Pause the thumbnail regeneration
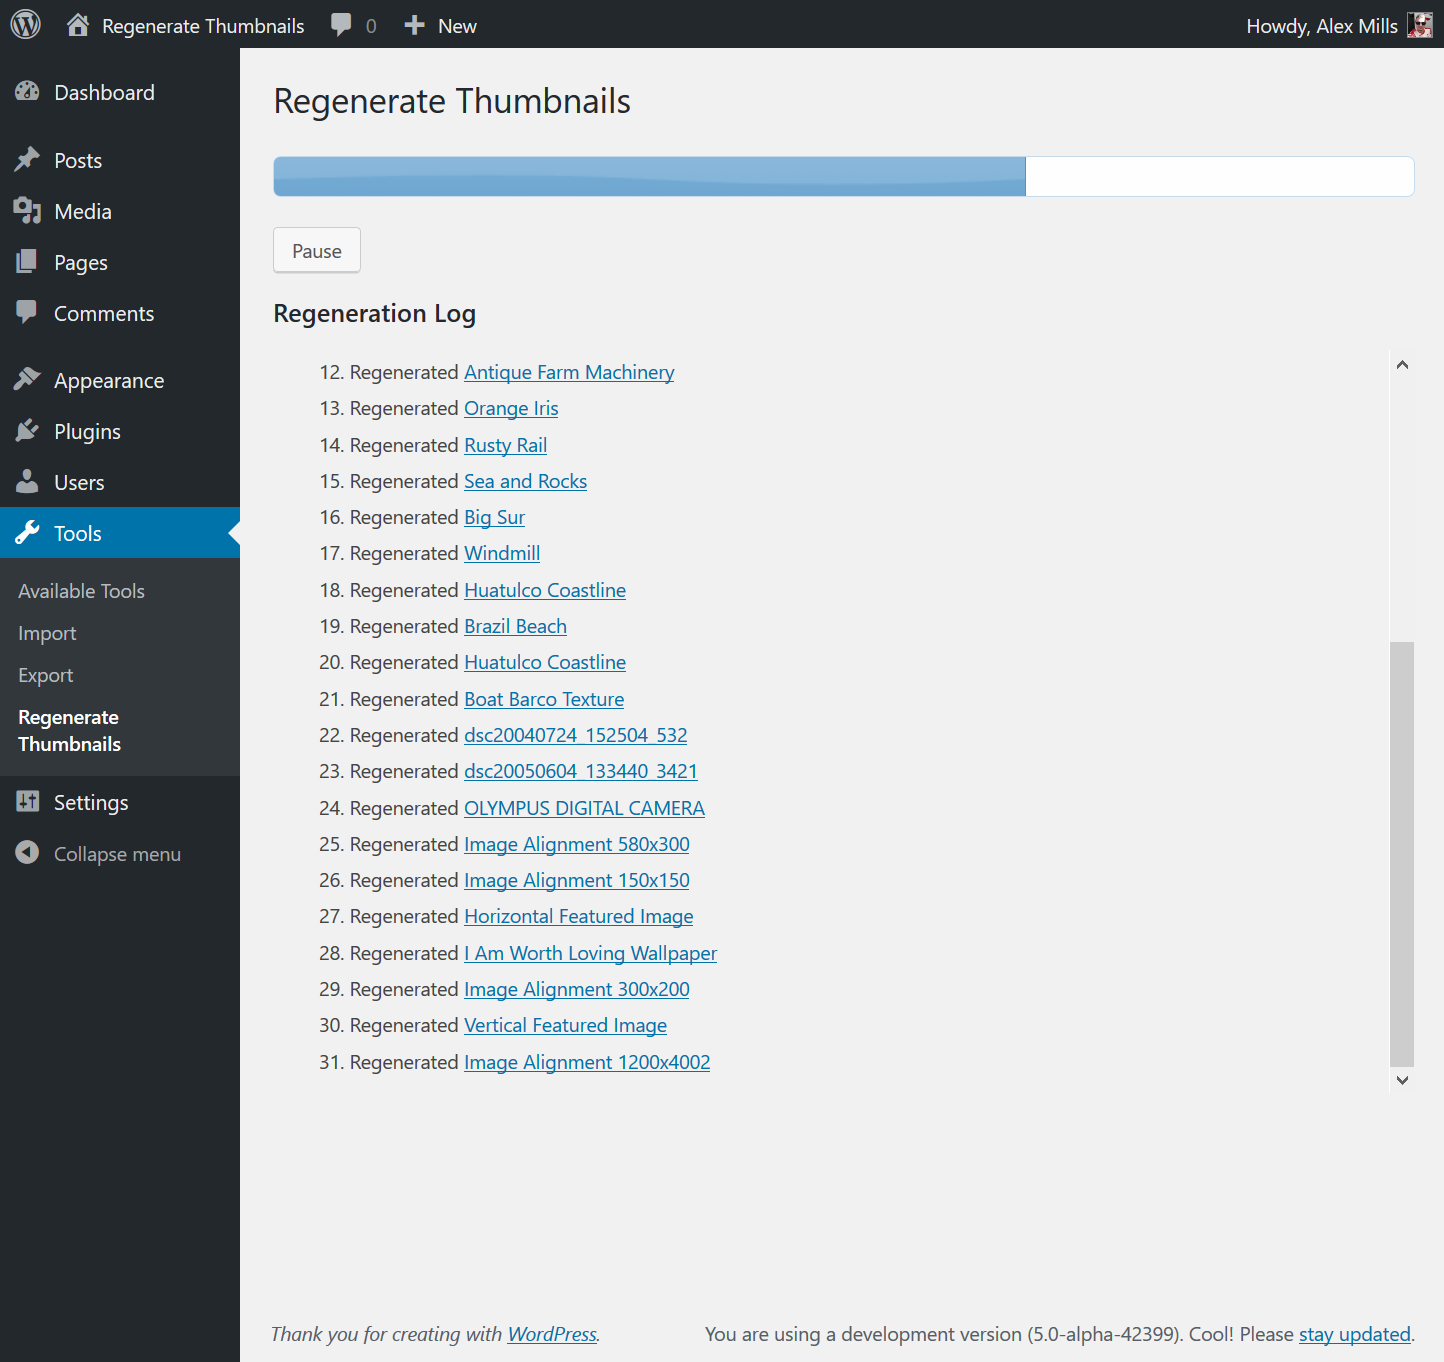1444x1362 pixels. click(317, 250)
